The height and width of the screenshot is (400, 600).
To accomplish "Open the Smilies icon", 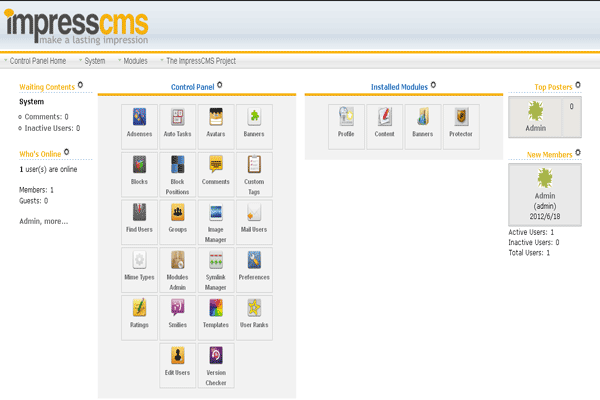I will [x=178, y=318].
